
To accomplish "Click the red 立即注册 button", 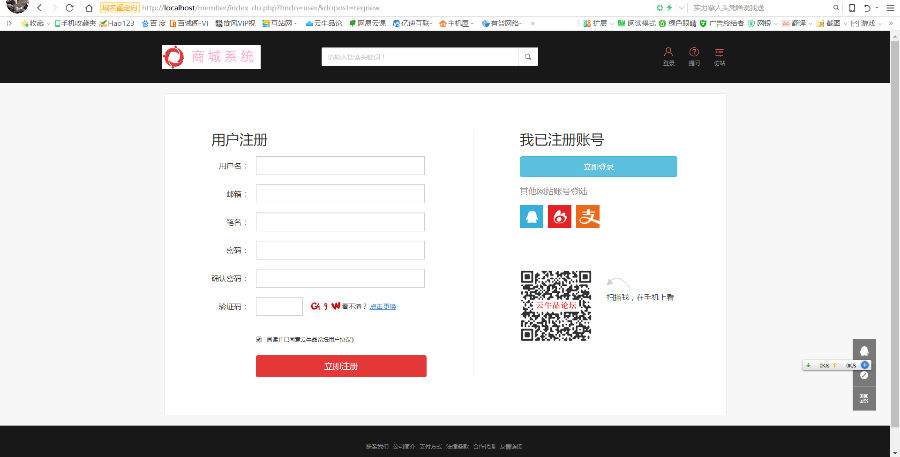I will pyautogui.click(x=341, y=366).
